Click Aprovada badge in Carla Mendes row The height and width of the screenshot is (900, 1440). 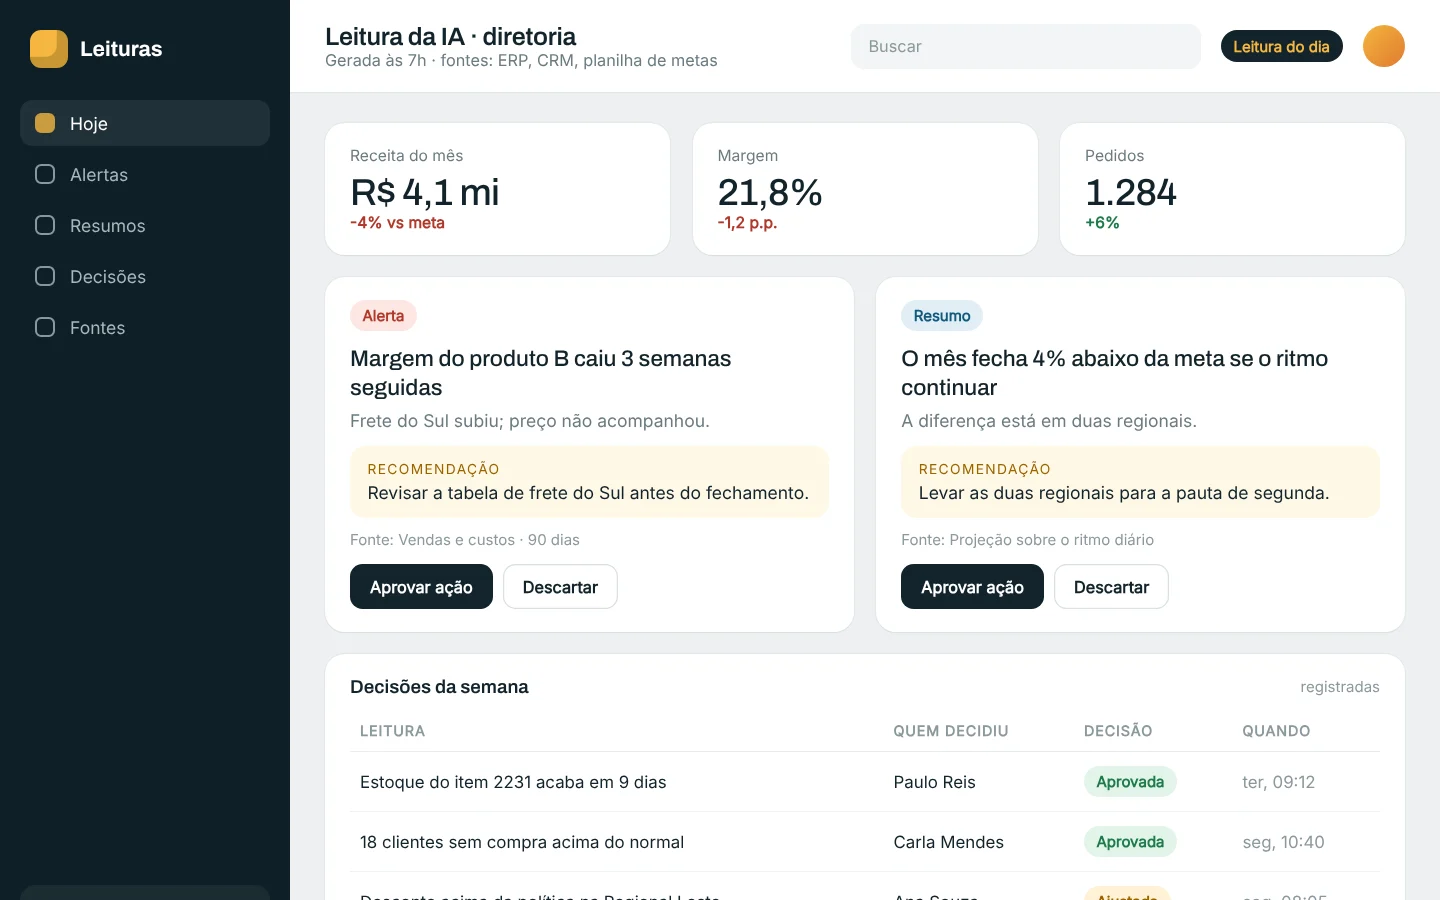tap(1130, 842)
